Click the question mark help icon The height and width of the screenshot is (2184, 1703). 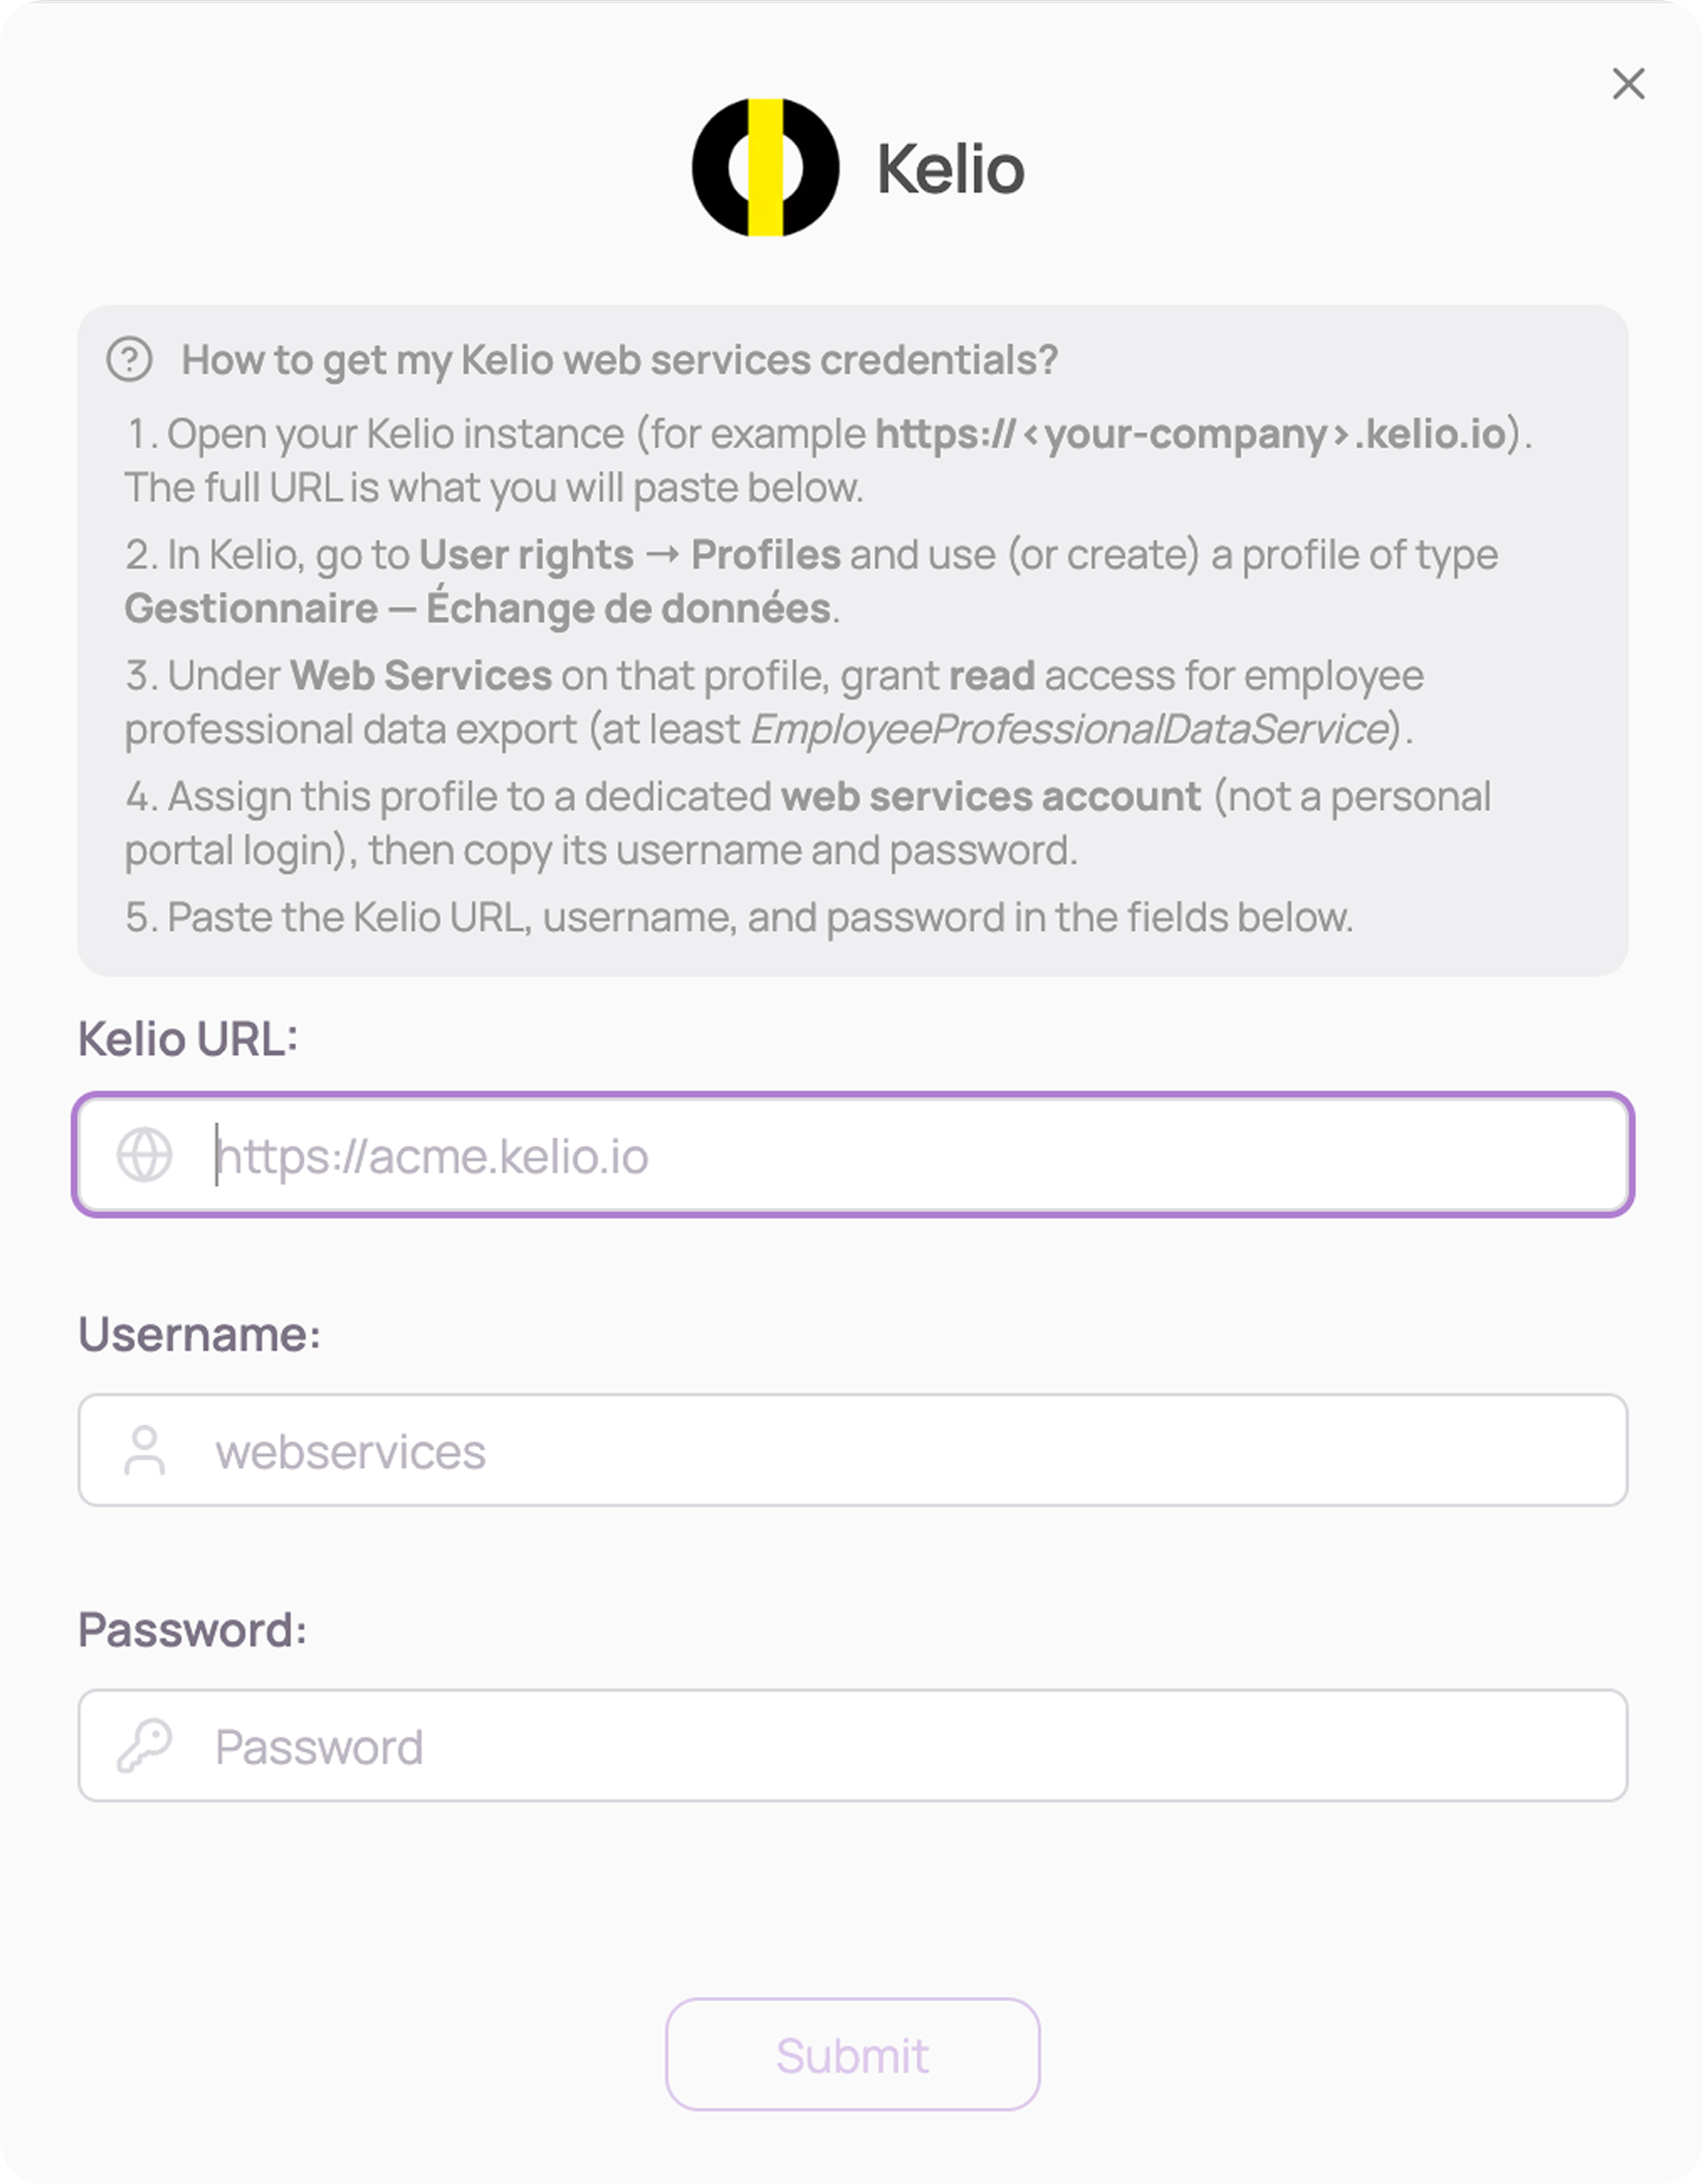(x=130, y=360)
